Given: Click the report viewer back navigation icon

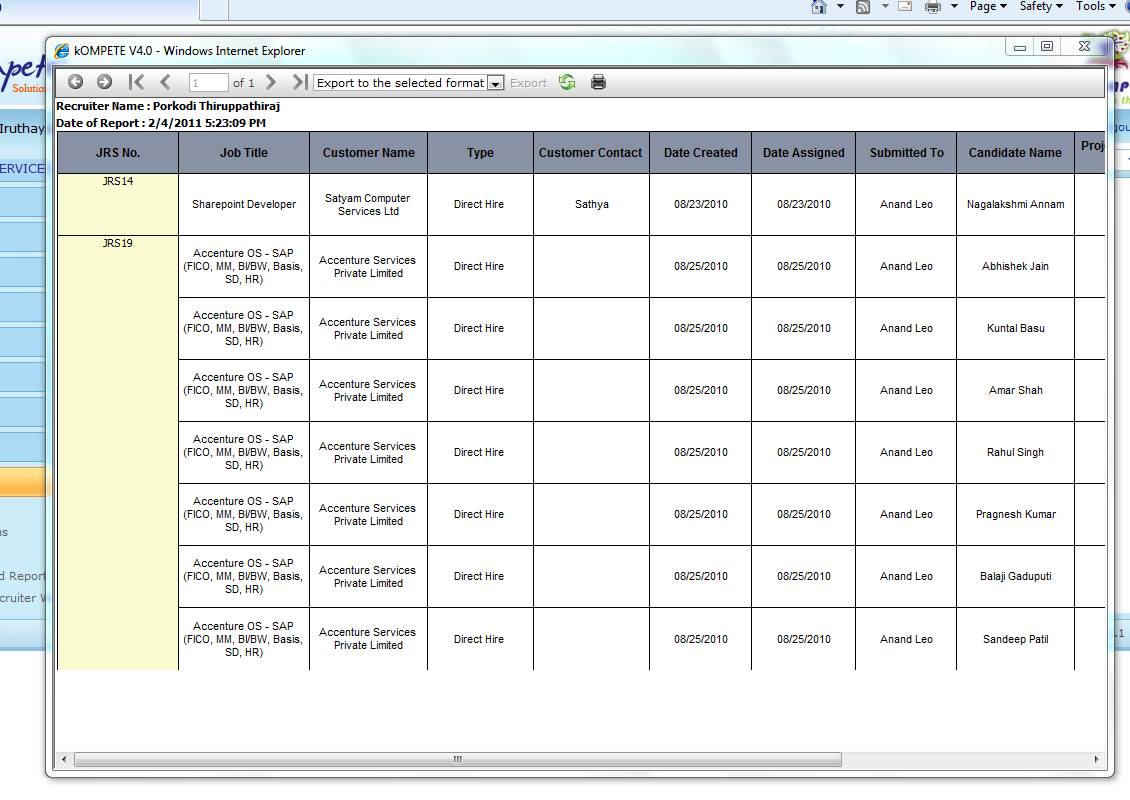Looking at the screenshot, I should click(x=76, y=82).
